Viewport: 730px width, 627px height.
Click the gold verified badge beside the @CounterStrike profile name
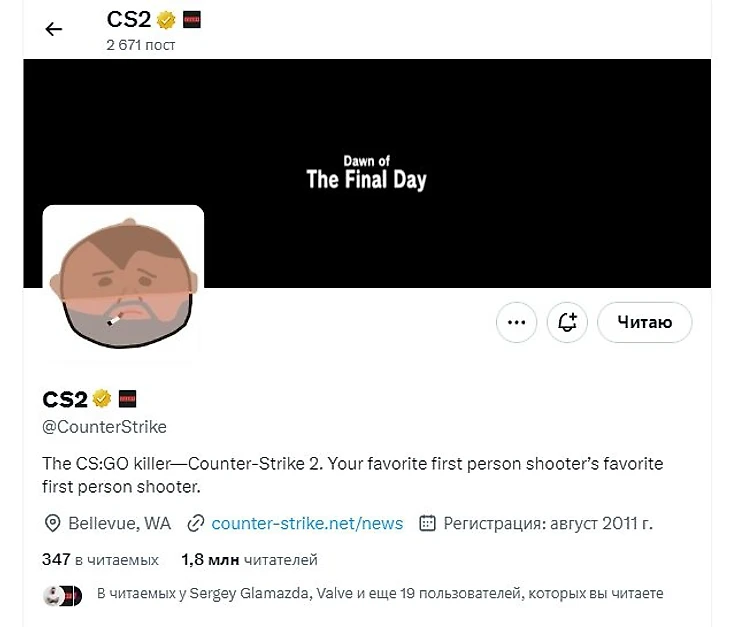101,398
